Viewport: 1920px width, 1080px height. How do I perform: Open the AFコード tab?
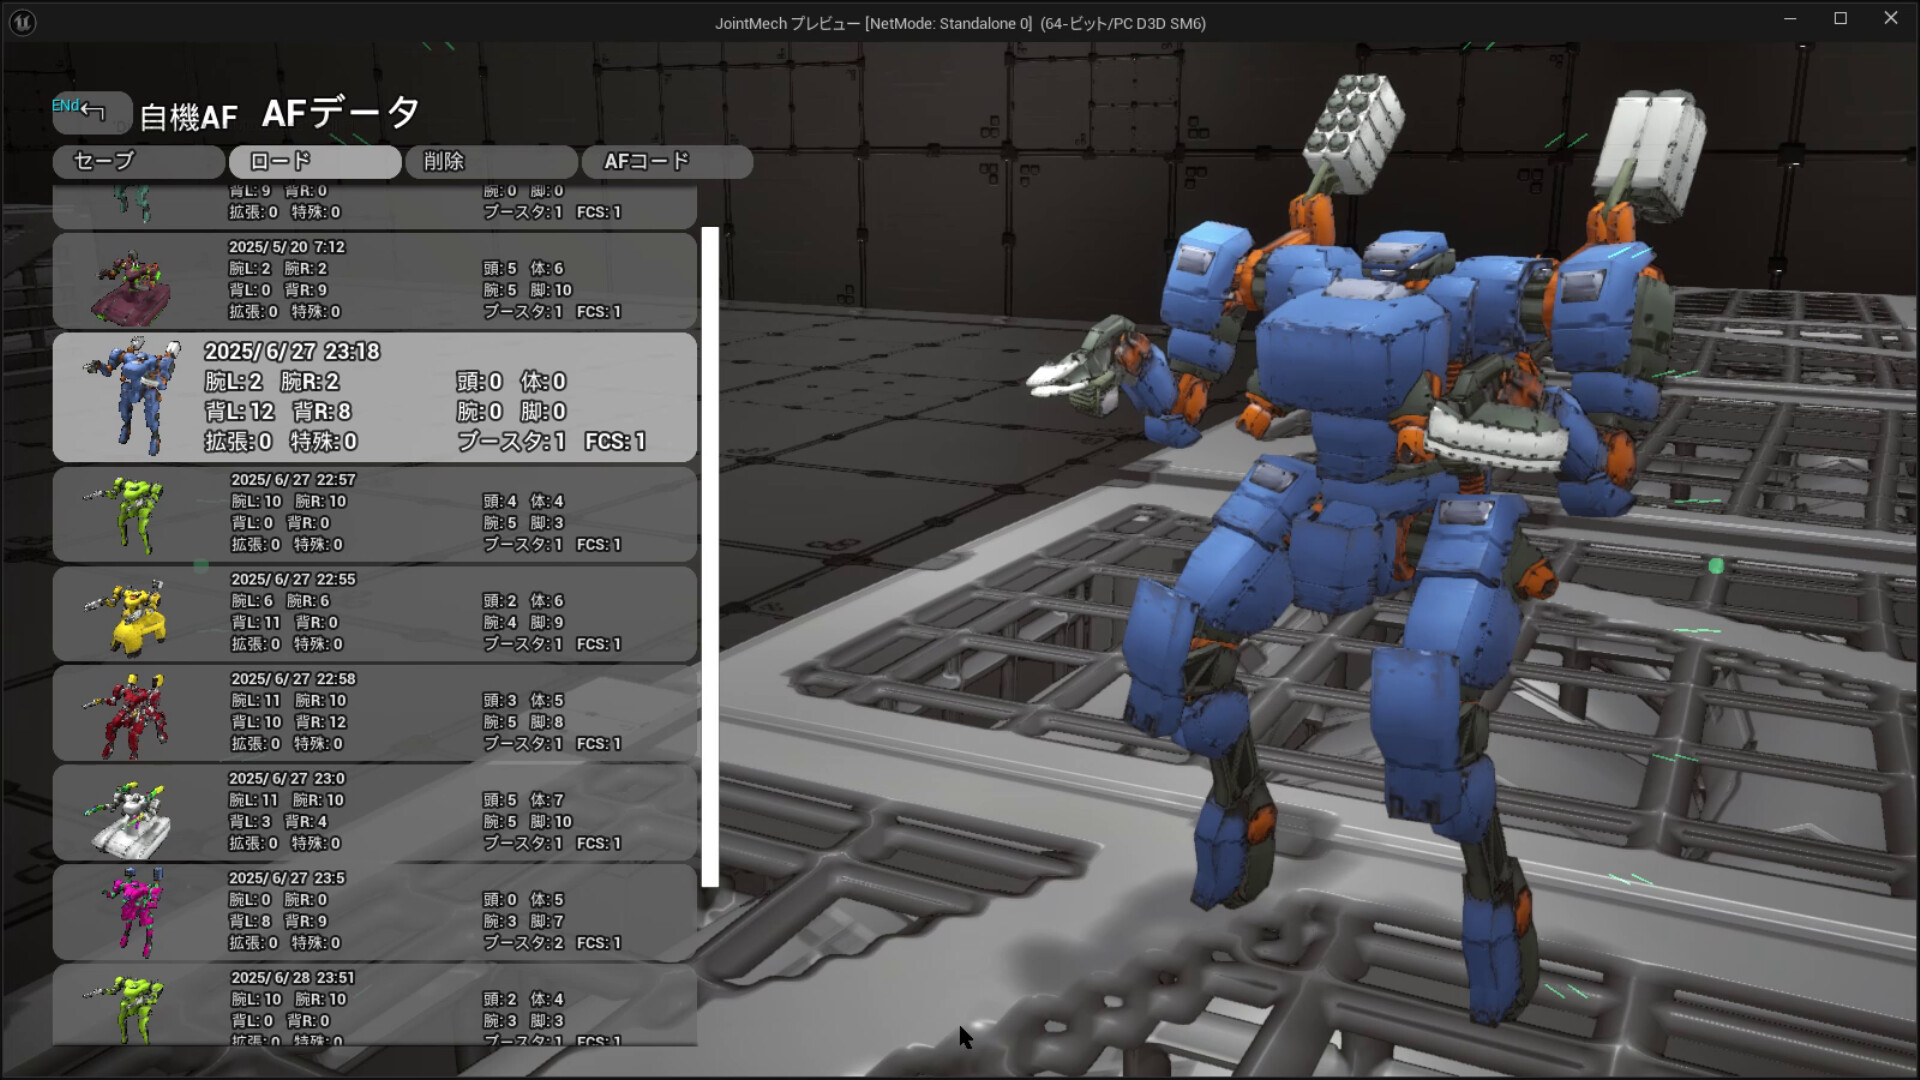click(x=667, y=161)
